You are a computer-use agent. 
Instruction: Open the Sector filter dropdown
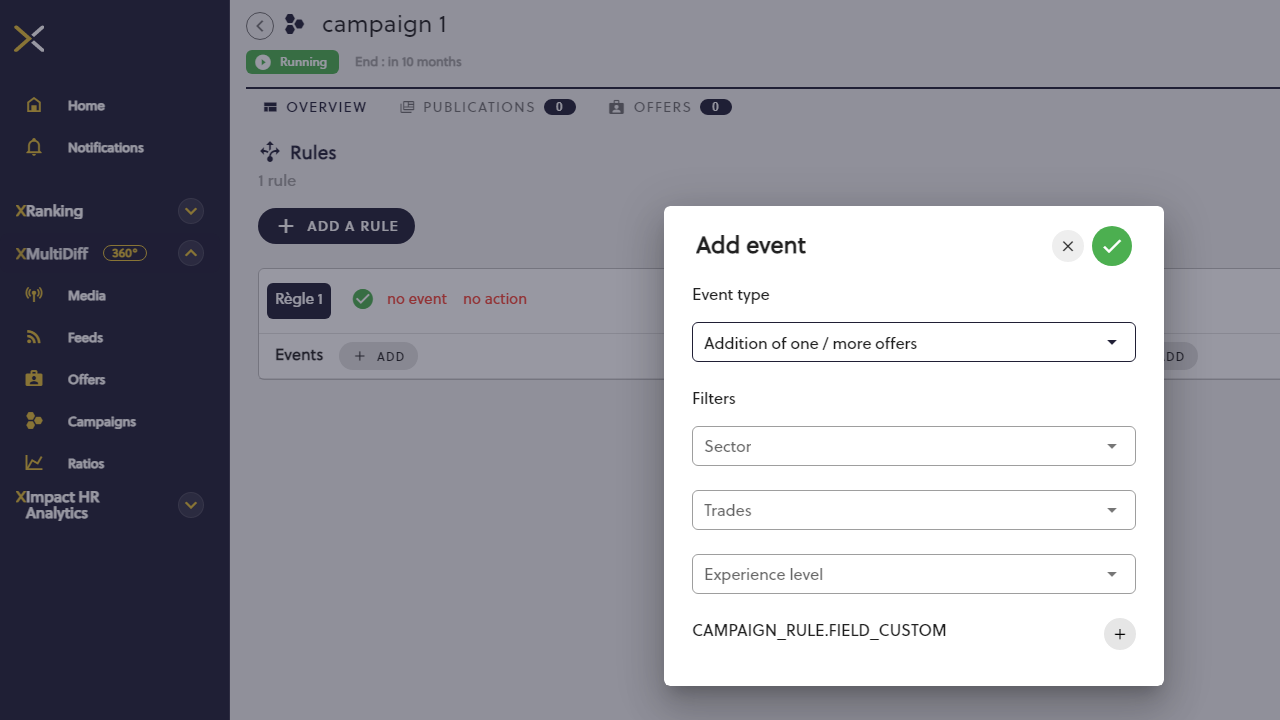(x=914, y=446)
